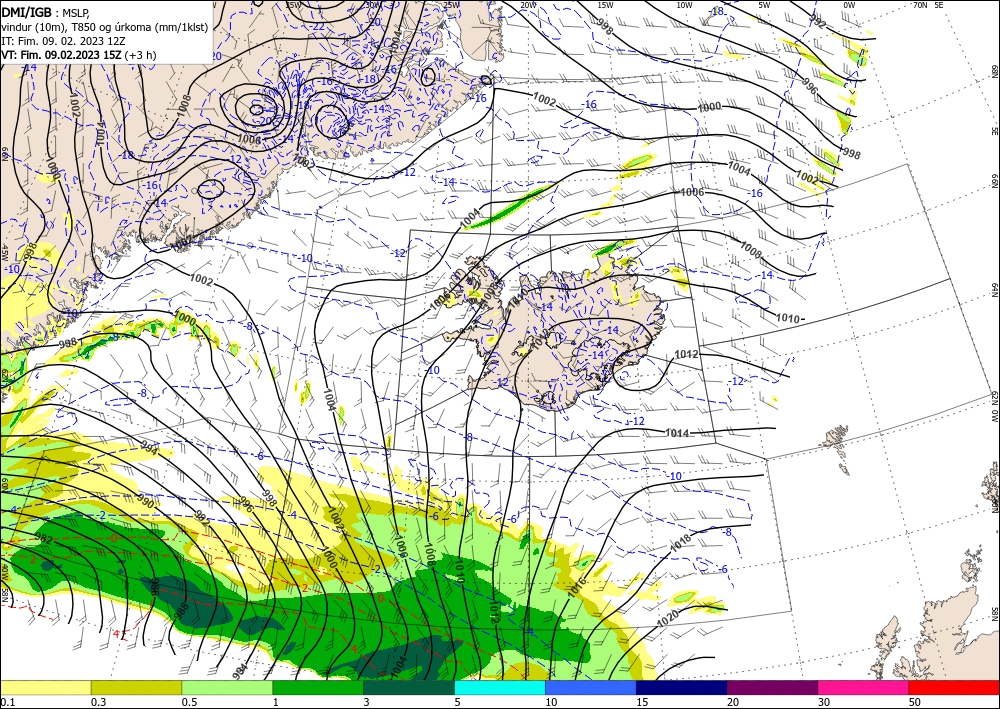Click the '30' legend value

click(x=824, y=702)
